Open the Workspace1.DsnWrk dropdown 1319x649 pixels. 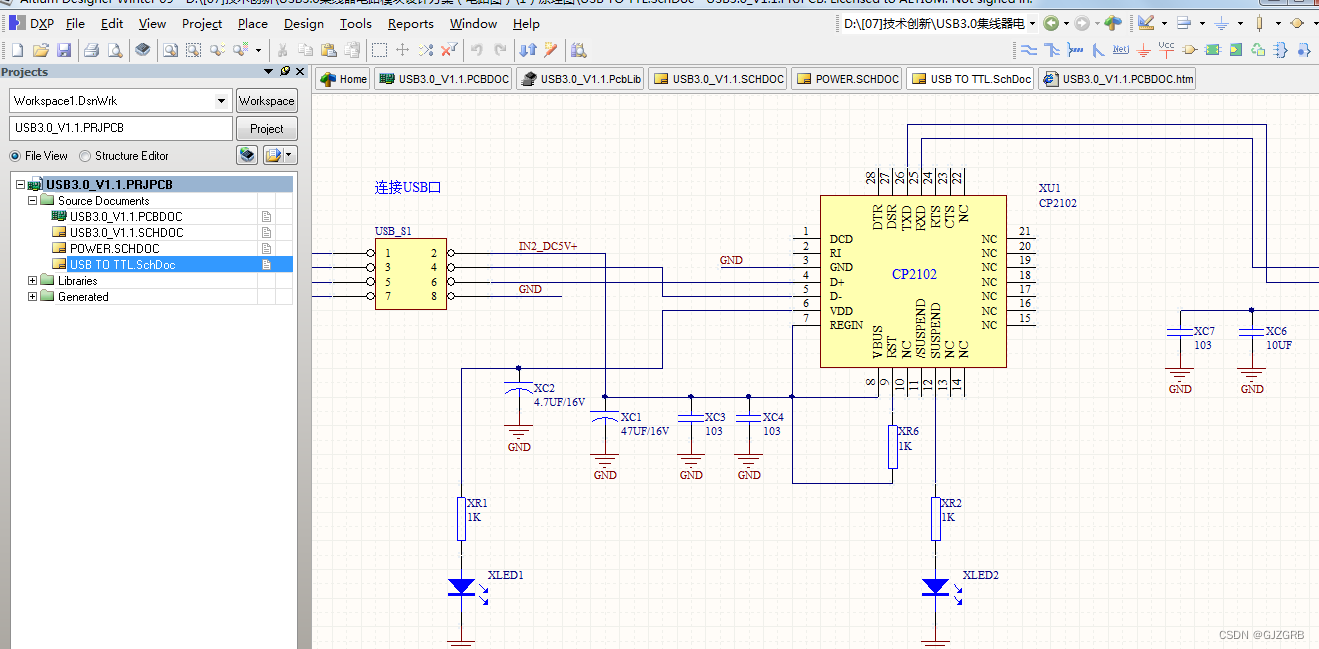coord(222,101)
